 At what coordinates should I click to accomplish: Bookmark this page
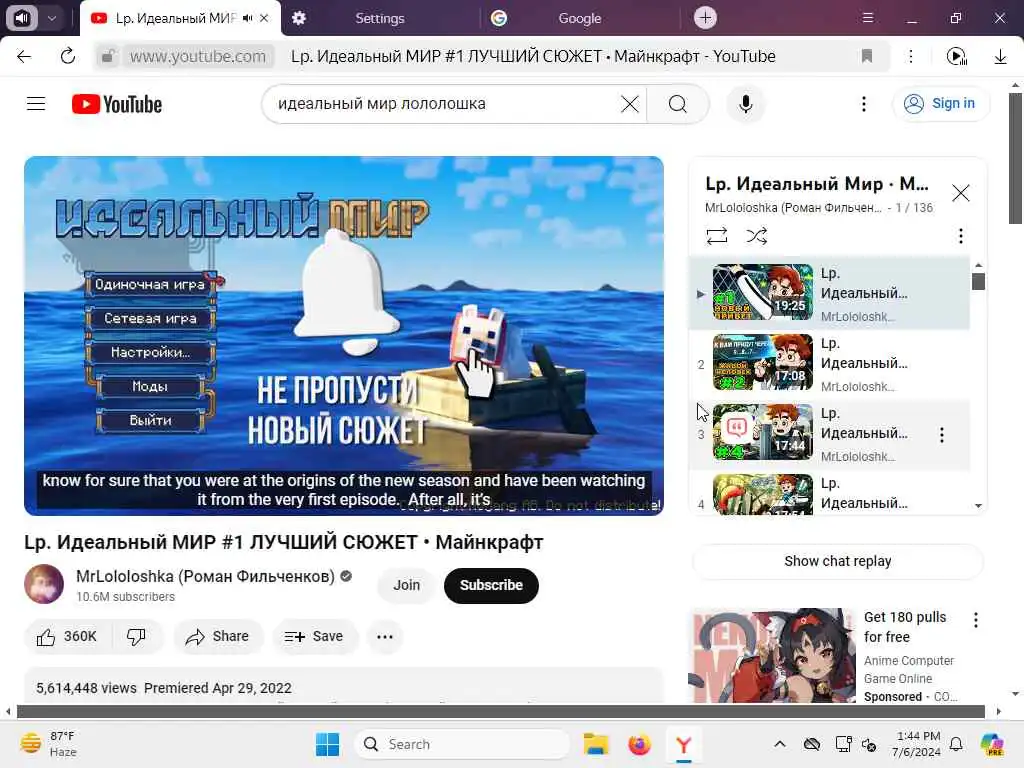[867, 56]
